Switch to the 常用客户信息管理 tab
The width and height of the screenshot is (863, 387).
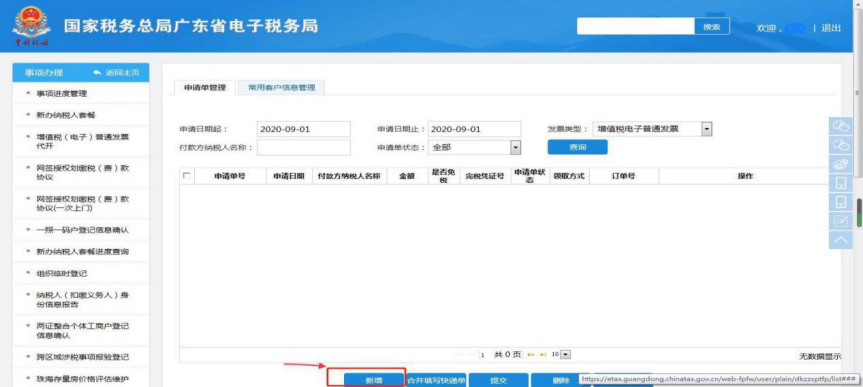tap(282, 88)
